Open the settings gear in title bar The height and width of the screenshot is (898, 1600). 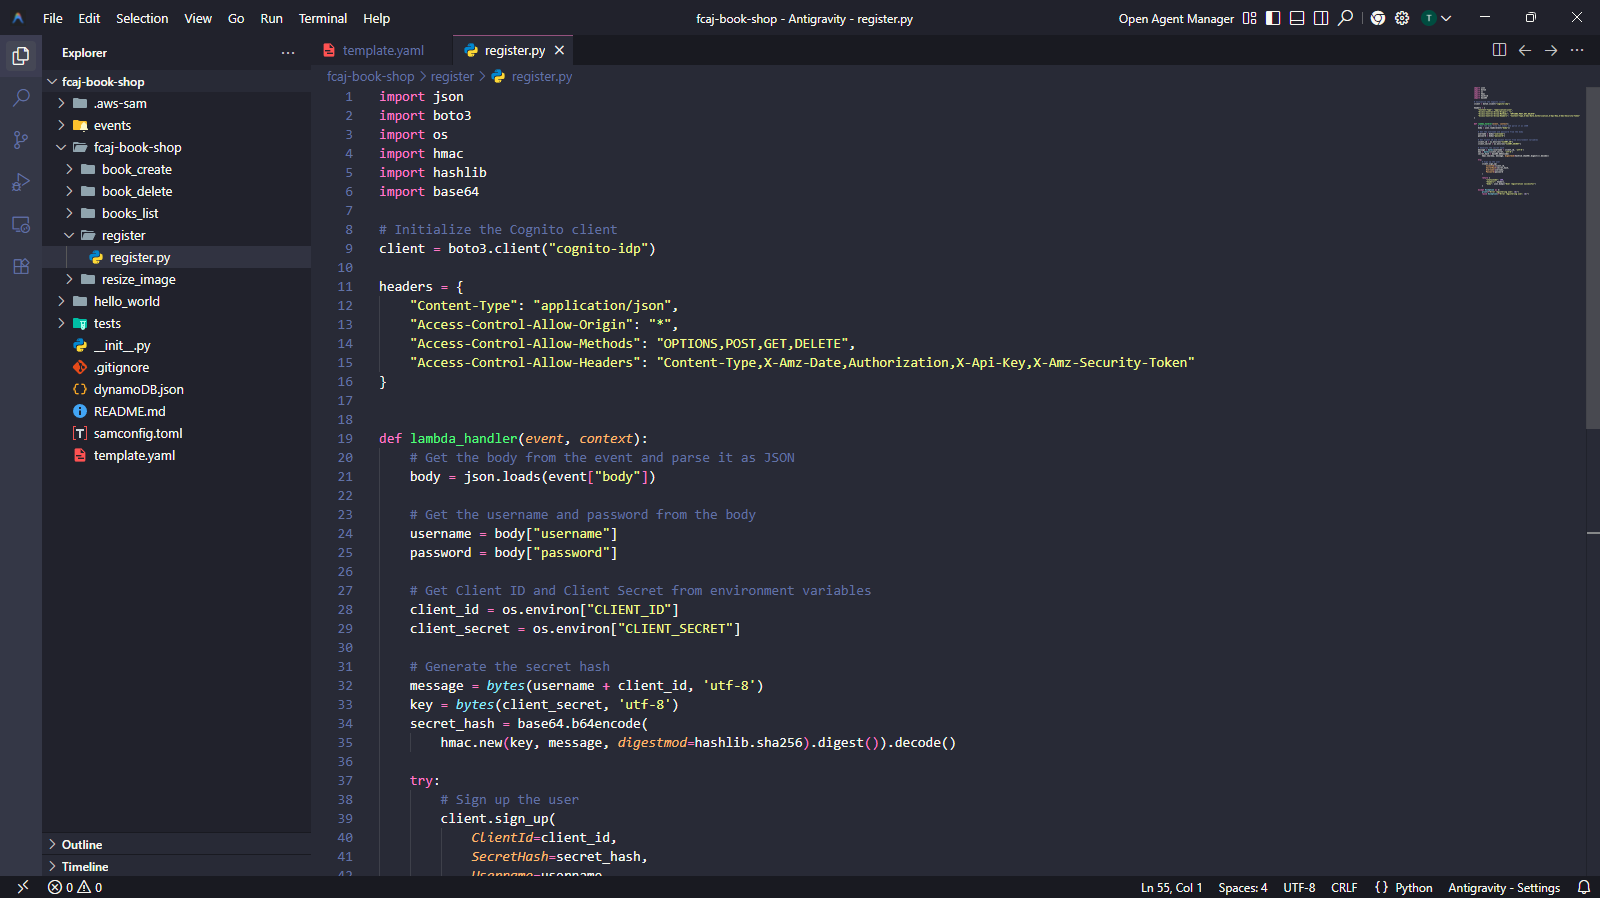pyautogui.click(x=1402, y=18)
